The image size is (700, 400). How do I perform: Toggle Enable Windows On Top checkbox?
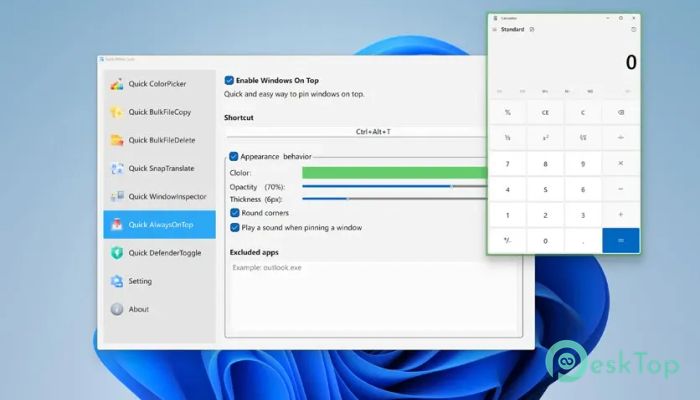(x=229, y=80)
